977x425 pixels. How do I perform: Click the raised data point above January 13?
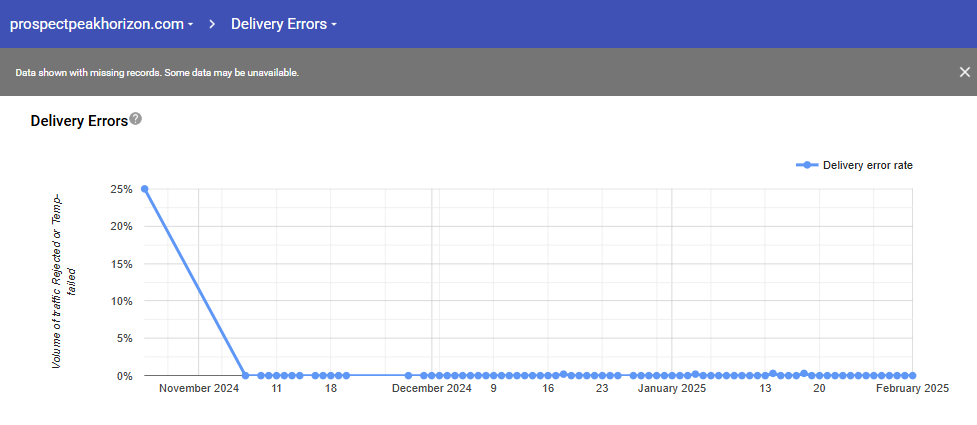point(772,373)
